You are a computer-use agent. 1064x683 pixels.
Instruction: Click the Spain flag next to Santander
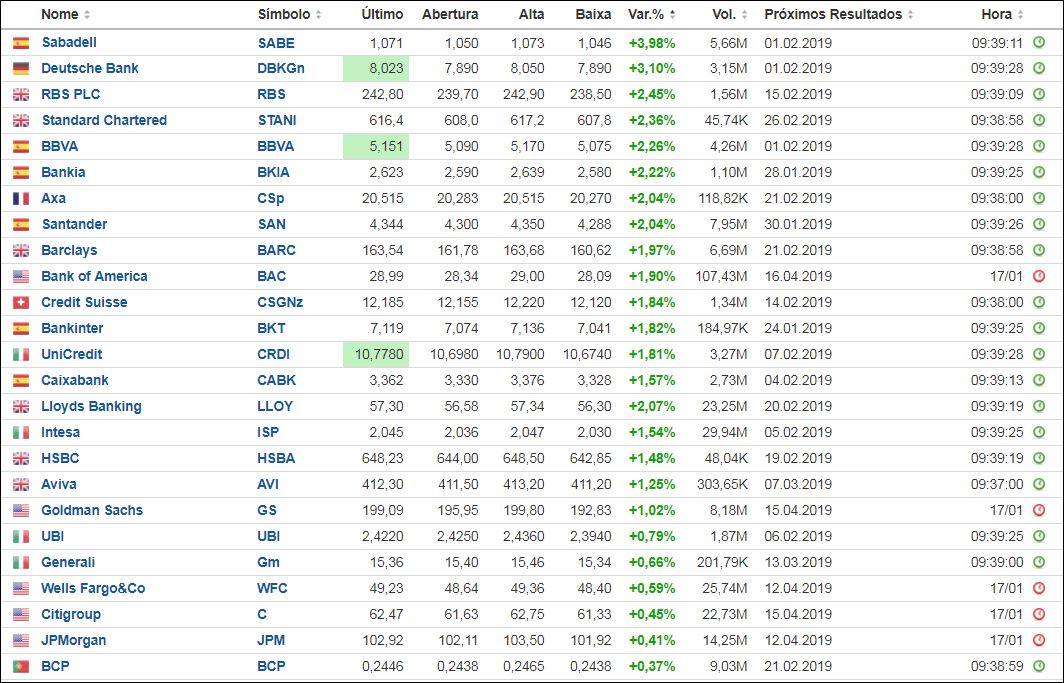click(21, 225)
